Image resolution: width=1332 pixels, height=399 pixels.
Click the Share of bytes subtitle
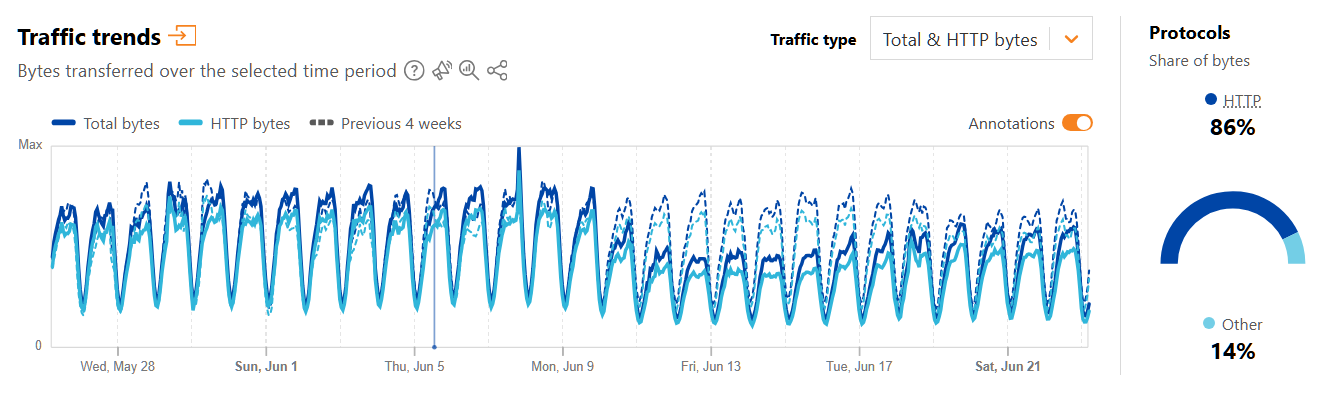pyautogui.click(x=1200, y=61)
